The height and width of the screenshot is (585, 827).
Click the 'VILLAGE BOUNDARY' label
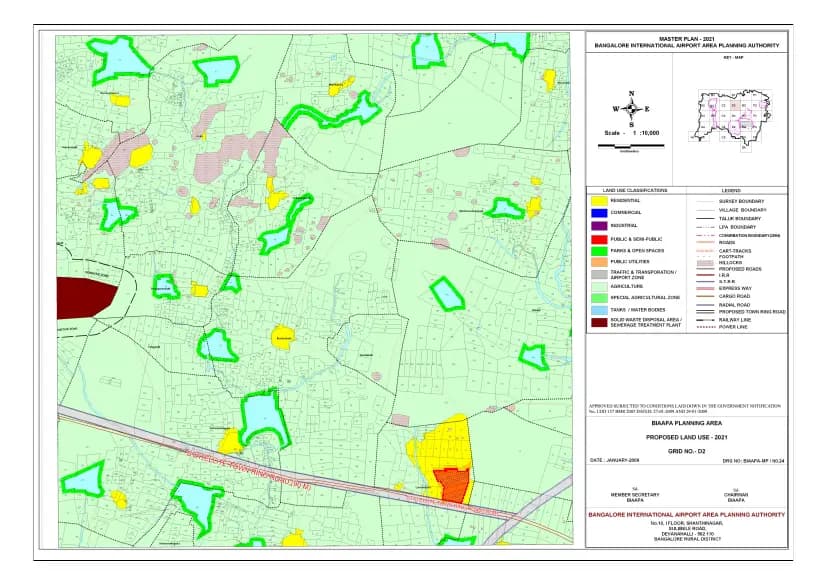(741, 210)
